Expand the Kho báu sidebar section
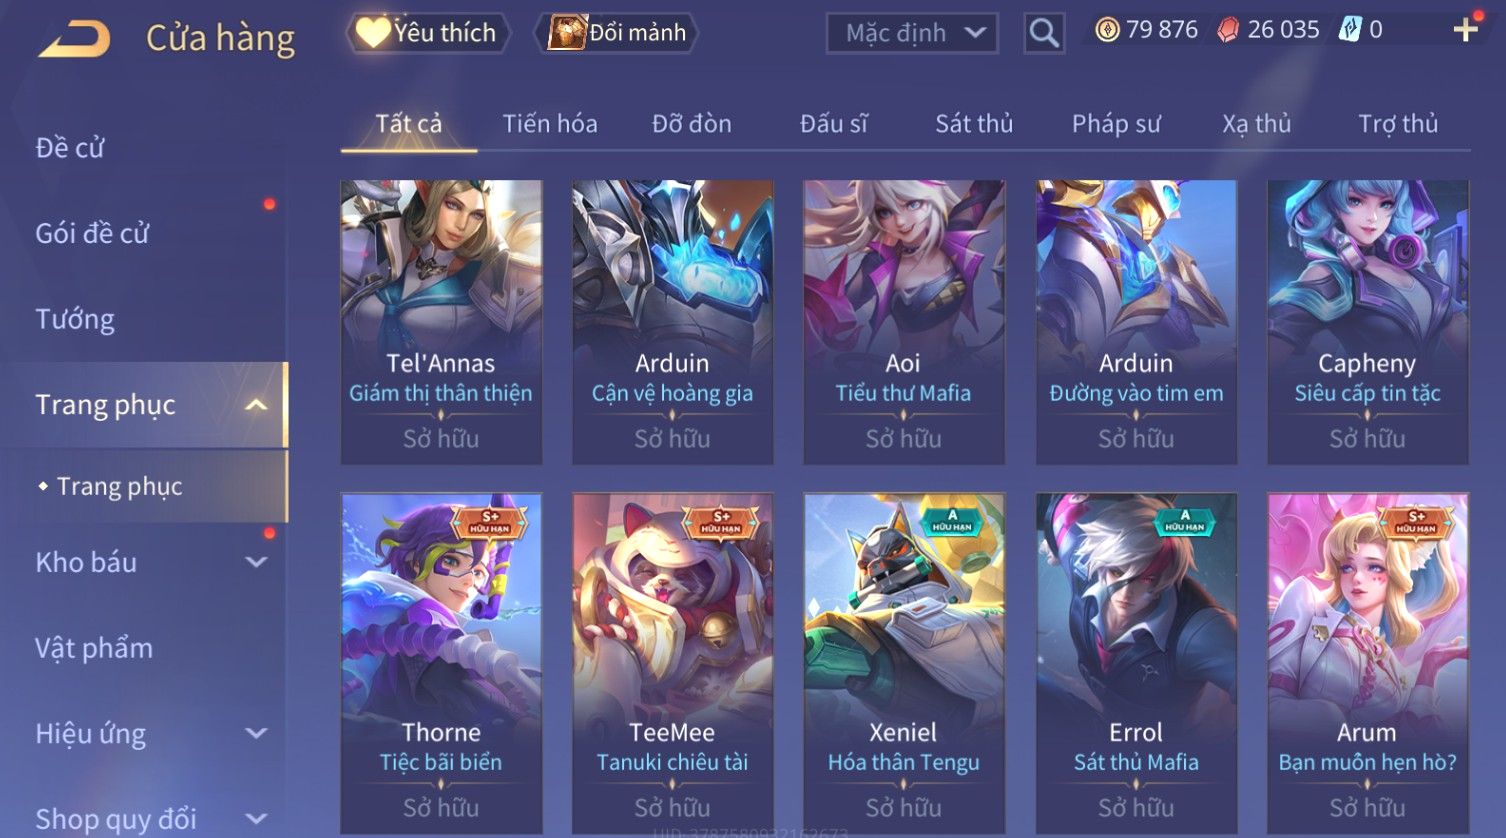This screenshot has height=838, width=1506. point(256,562)
